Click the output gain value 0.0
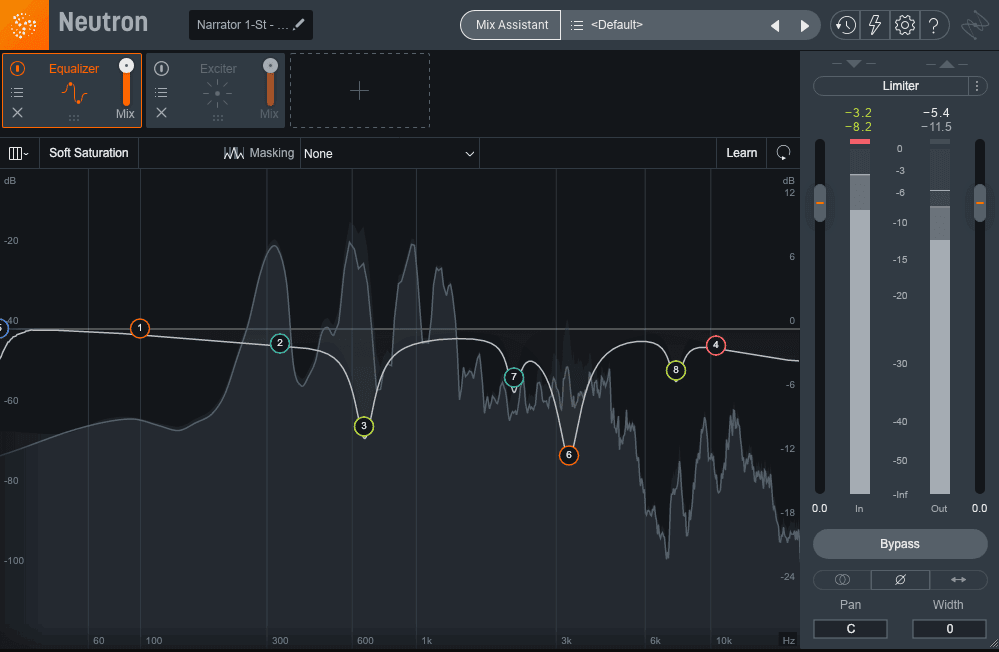 click(x=979, y=508)
